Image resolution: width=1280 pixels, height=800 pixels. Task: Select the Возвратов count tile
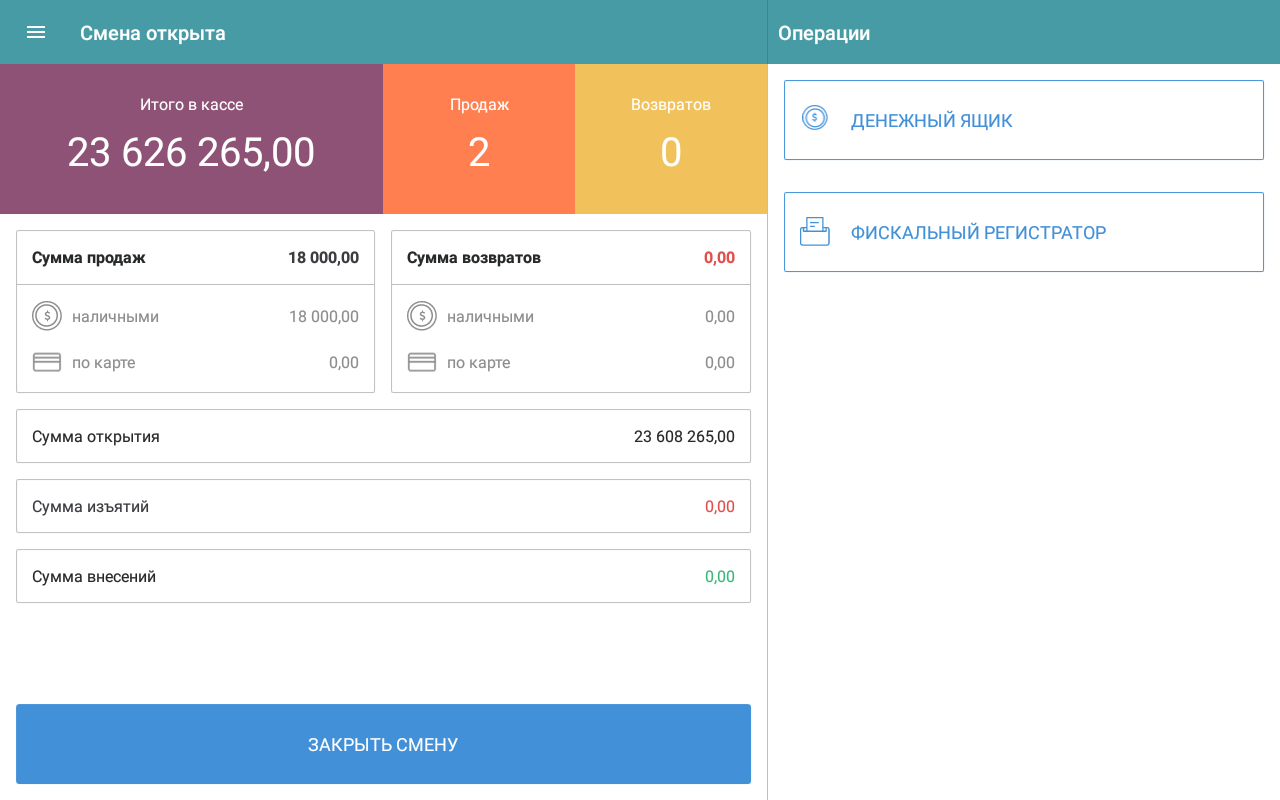671,139
